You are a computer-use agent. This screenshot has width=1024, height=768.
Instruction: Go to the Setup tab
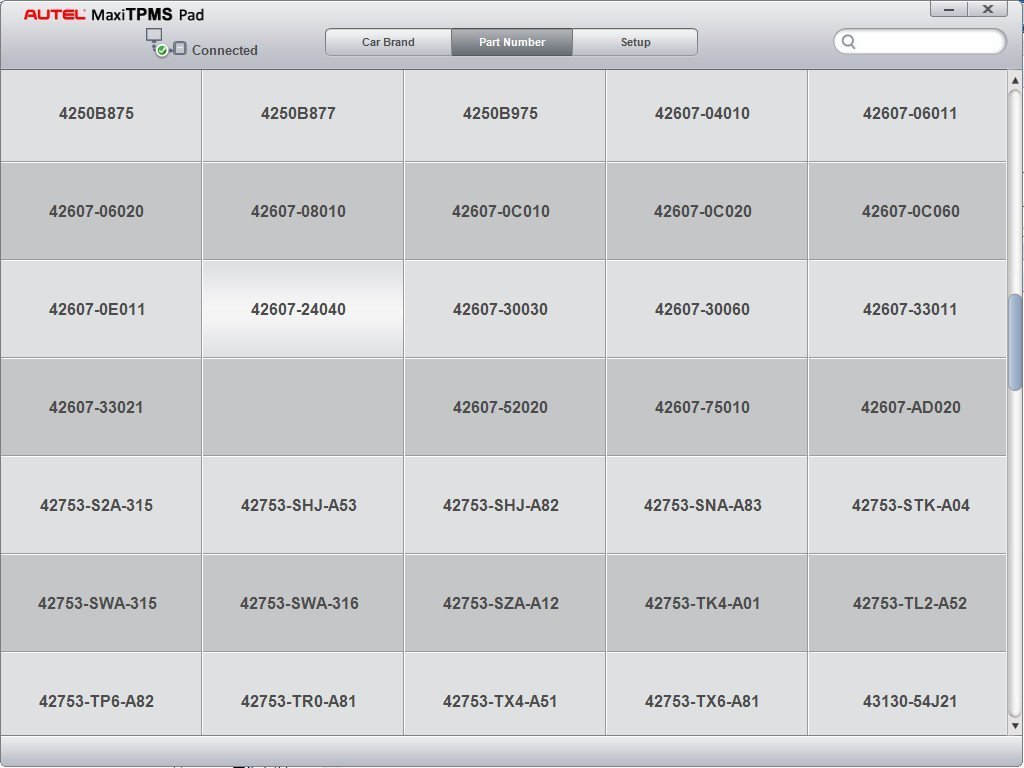pos(635,42)
